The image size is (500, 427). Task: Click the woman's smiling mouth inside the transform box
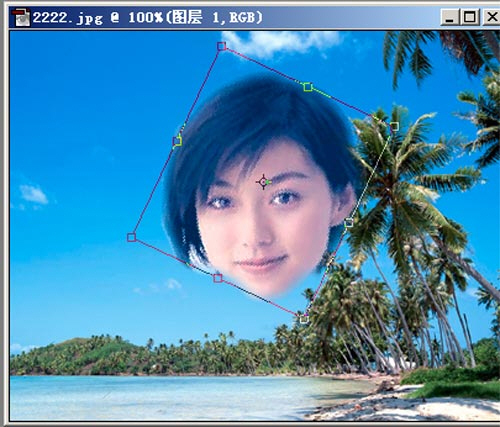tap(261, 263)
